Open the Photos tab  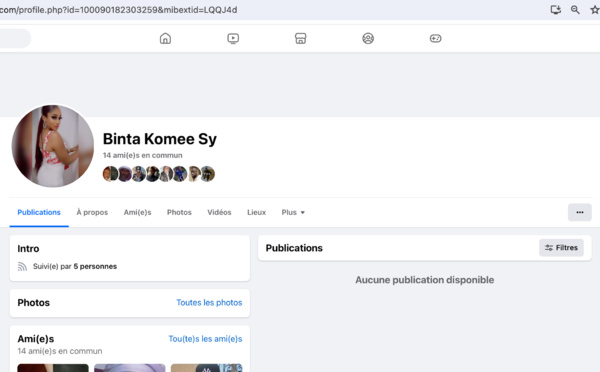click(x=179, y=212)
